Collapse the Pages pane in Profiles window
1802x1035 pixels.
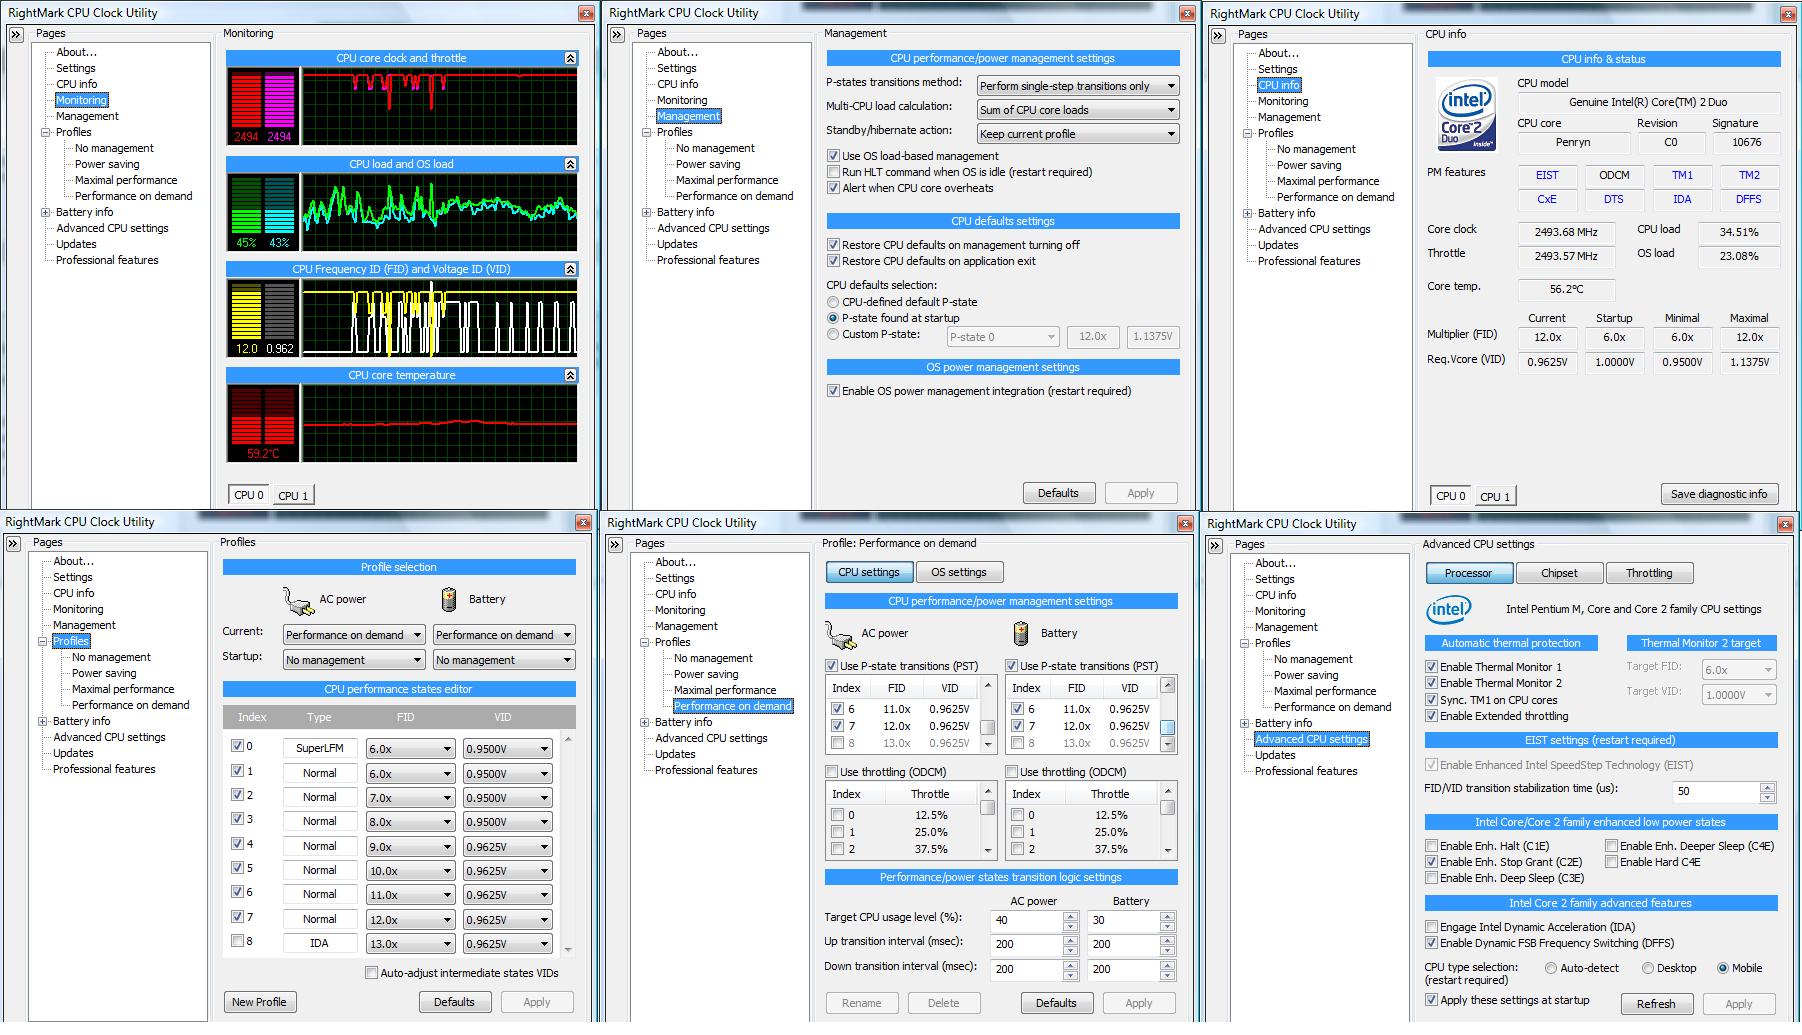pyautogui.click(x=13, y=543)
